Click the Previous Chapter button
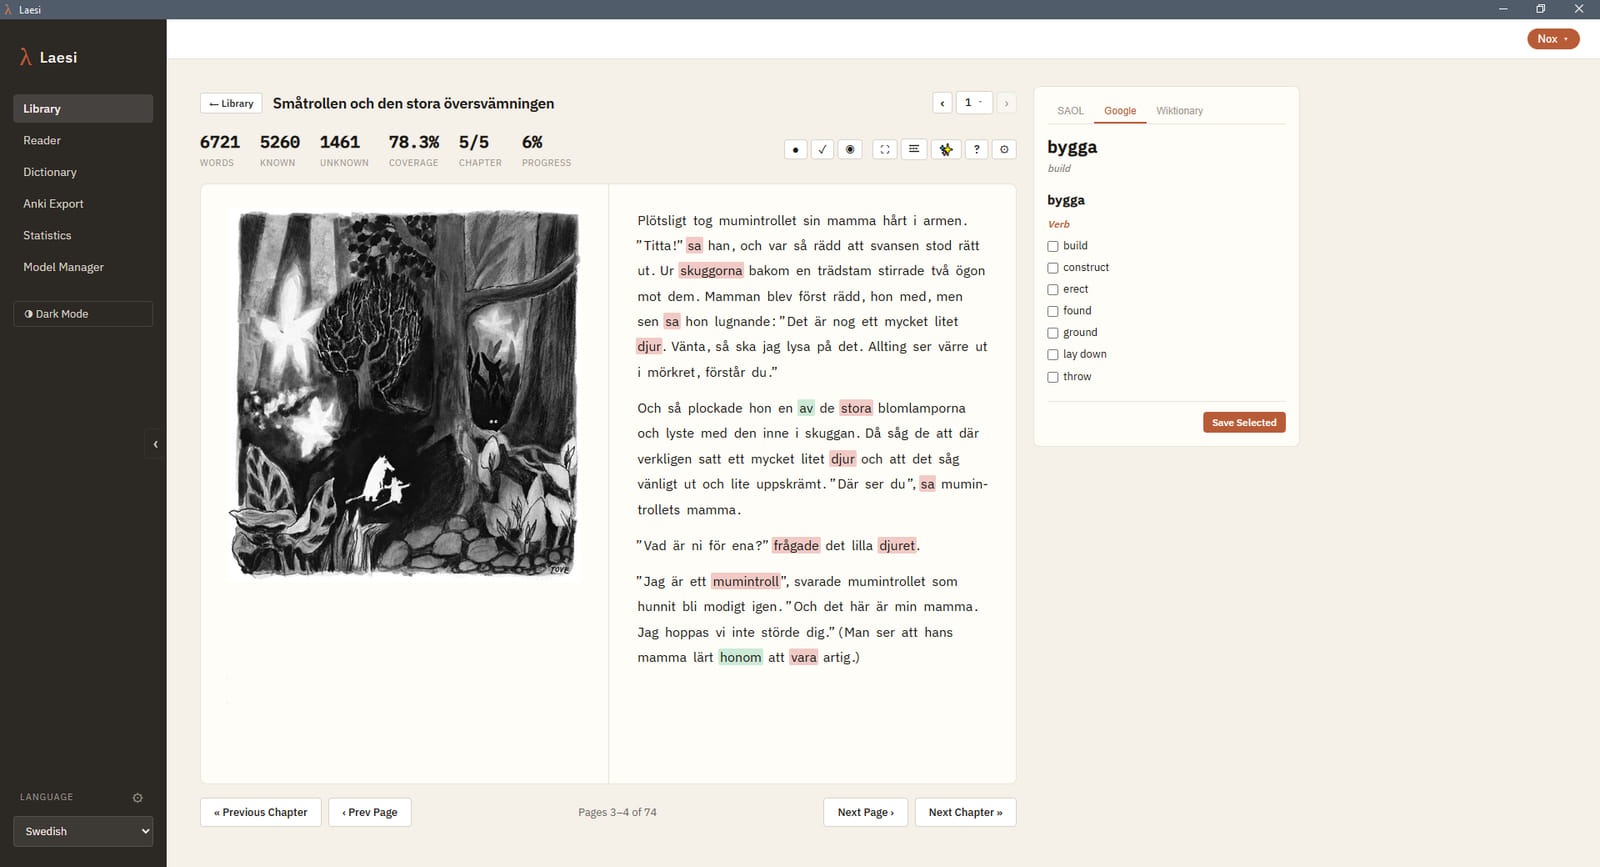This screenshot has width=1600, height=867. coord(261,812)
